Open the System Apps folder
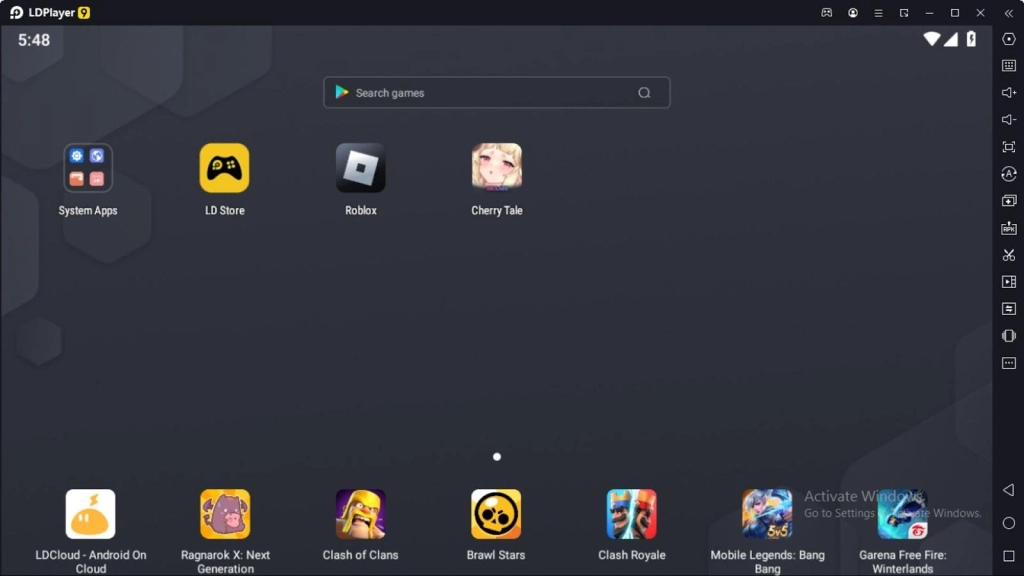The width and height of the screenshot is (1024, 576). pos(88,168)
